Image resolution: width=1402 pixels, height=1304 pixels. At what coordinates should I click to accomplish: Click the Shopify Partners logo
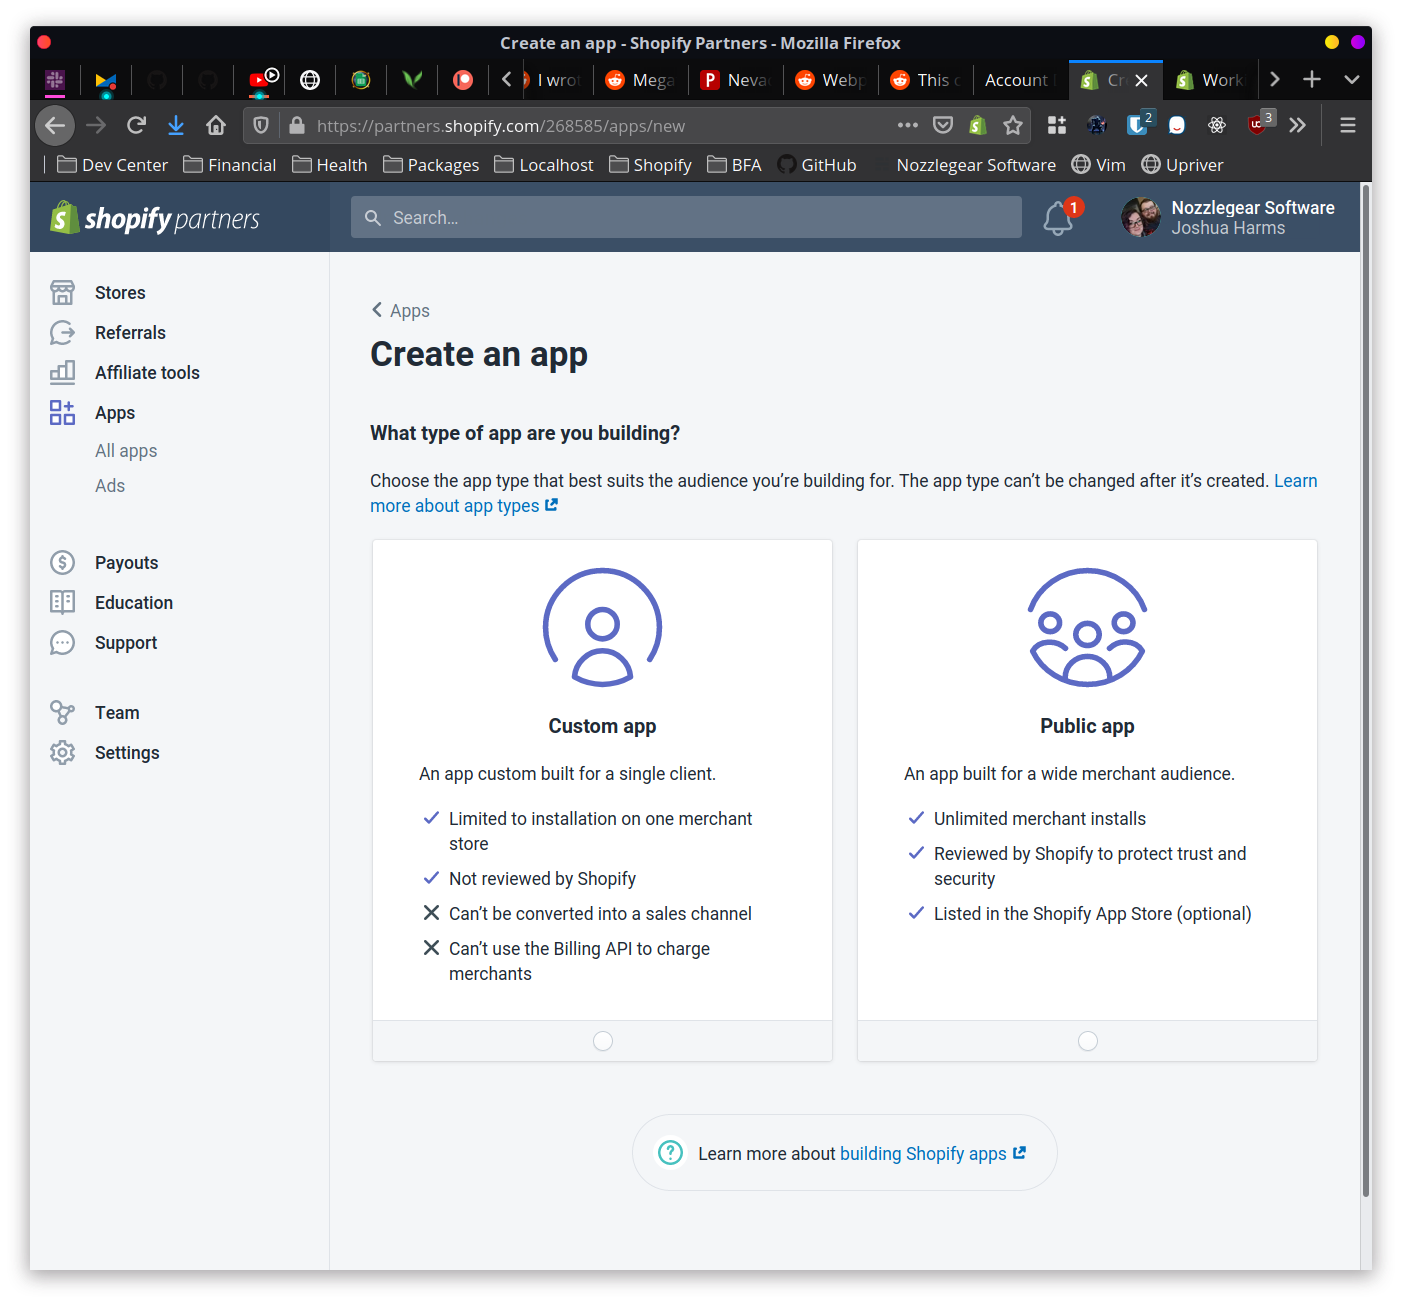tap(155, 218)
